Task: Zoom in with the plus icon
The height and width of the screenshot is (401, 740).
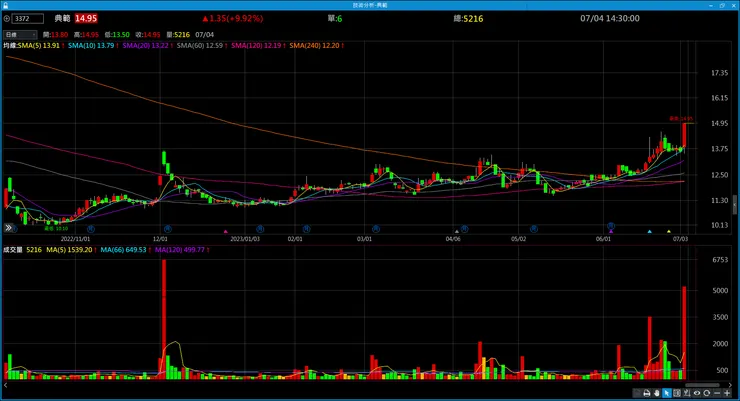Action: 727,393
